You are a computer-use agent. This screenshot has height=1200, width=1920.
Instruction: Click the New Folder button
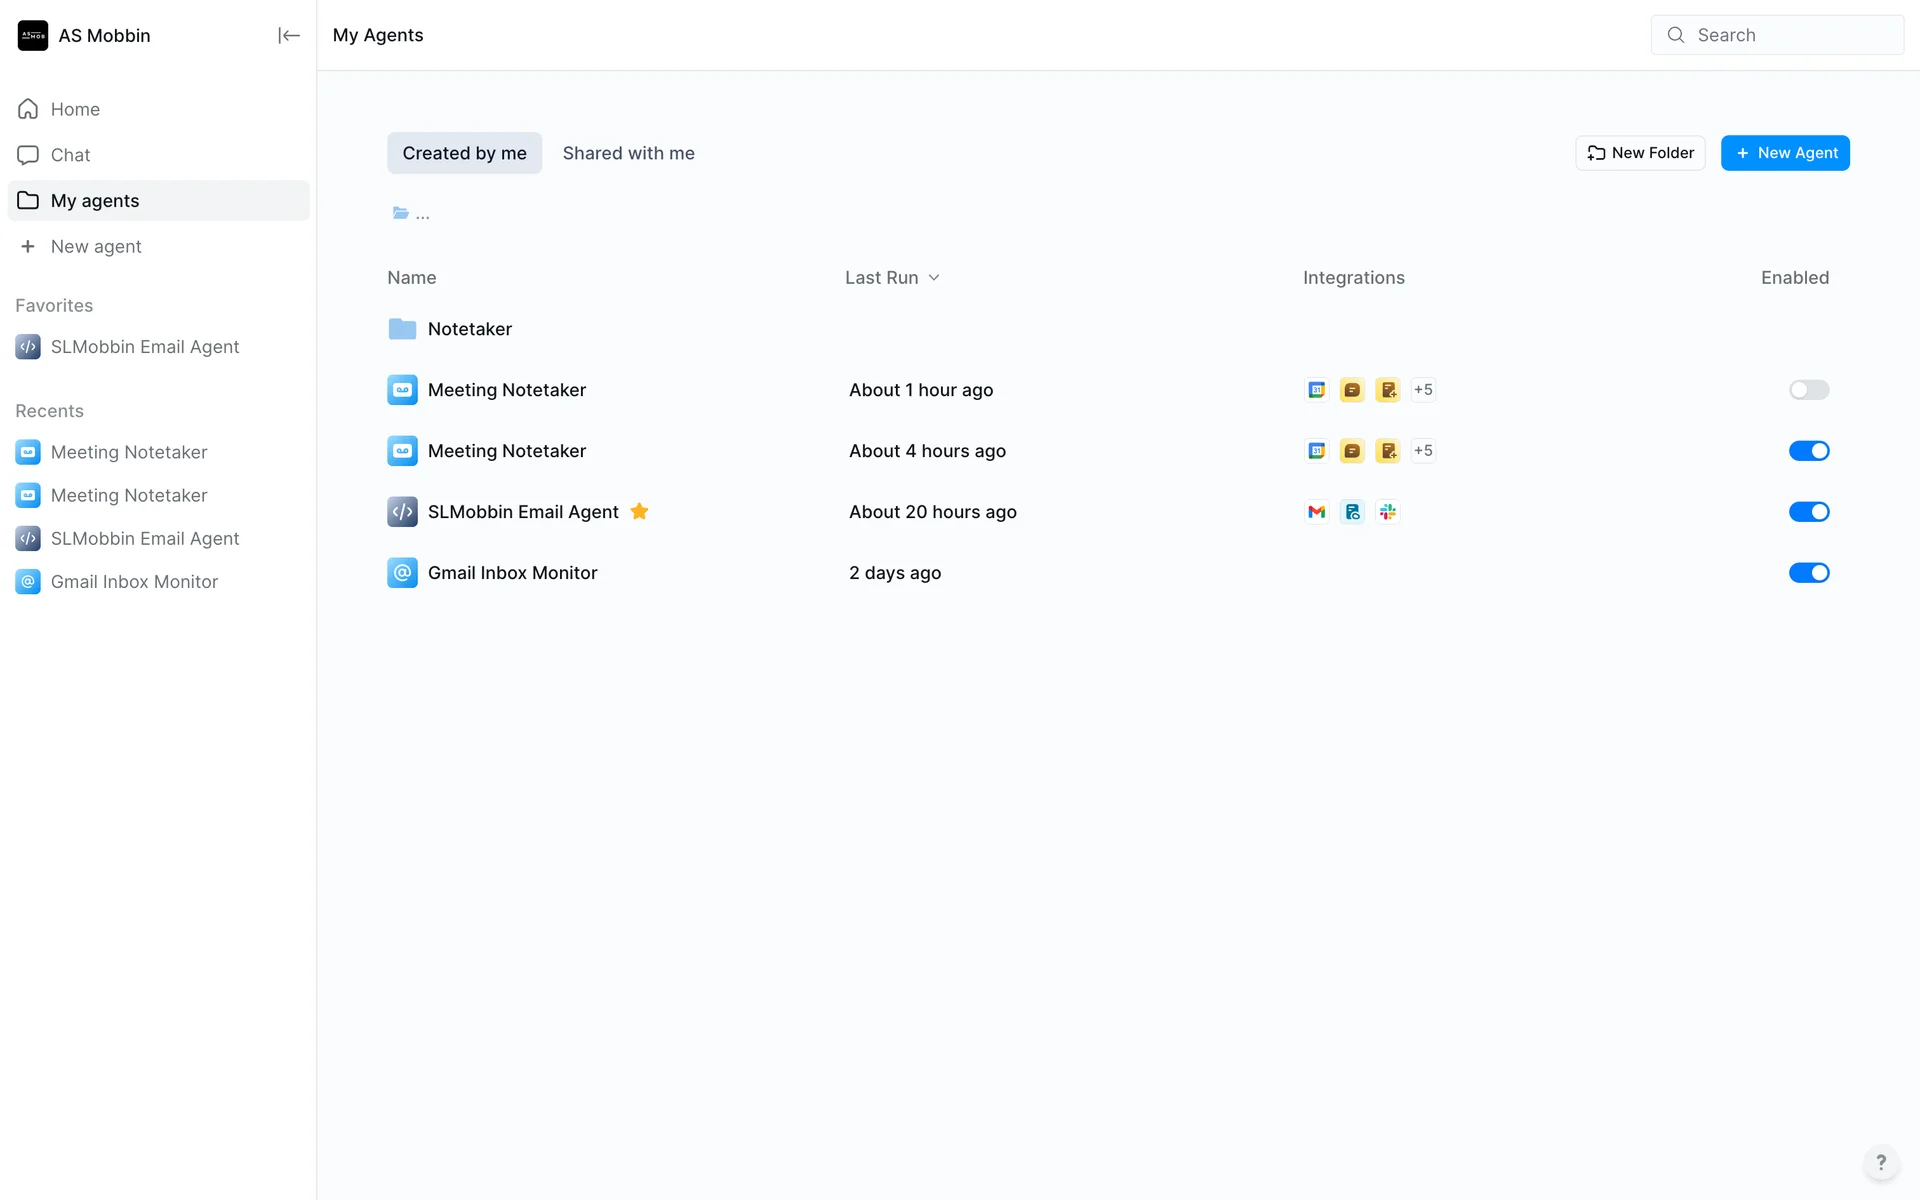point(1640,153)
